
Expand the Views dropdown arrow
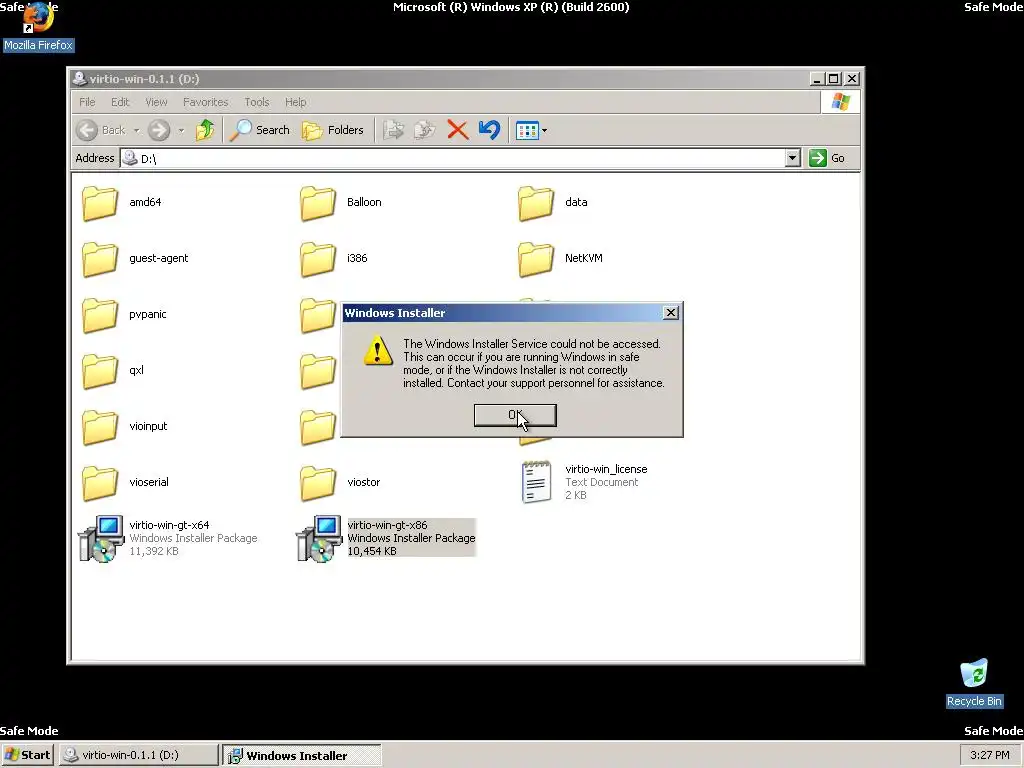[545, 131]
